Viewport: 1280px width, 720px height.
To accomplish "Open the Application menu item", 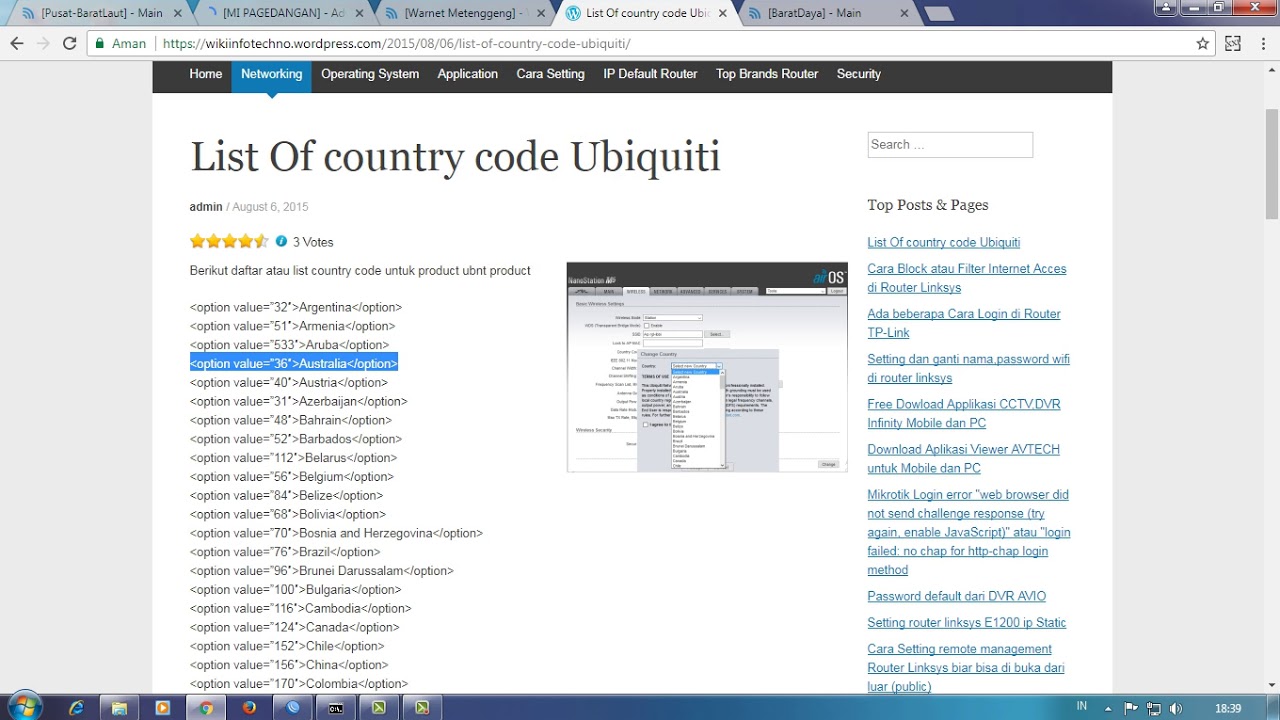I will pyautogui.click(x=467, y=74).
